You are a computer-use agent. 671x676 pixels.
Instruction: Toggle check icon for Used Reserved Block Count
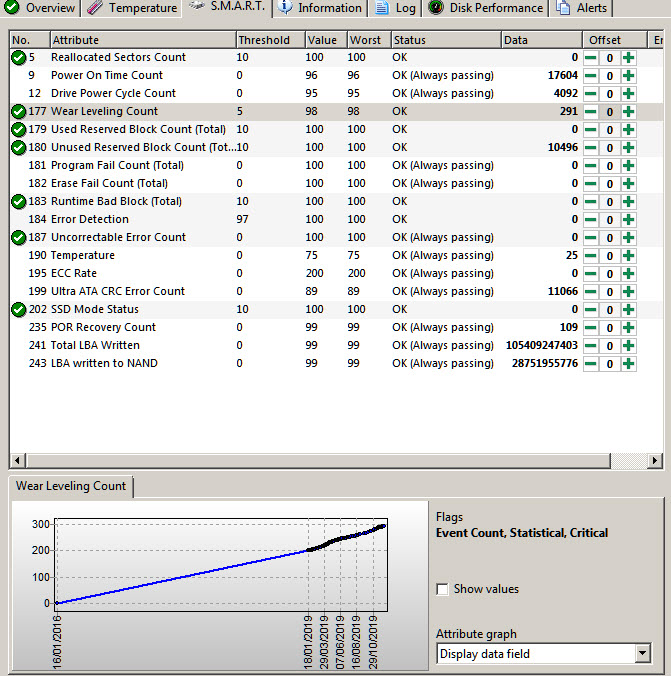19,129
